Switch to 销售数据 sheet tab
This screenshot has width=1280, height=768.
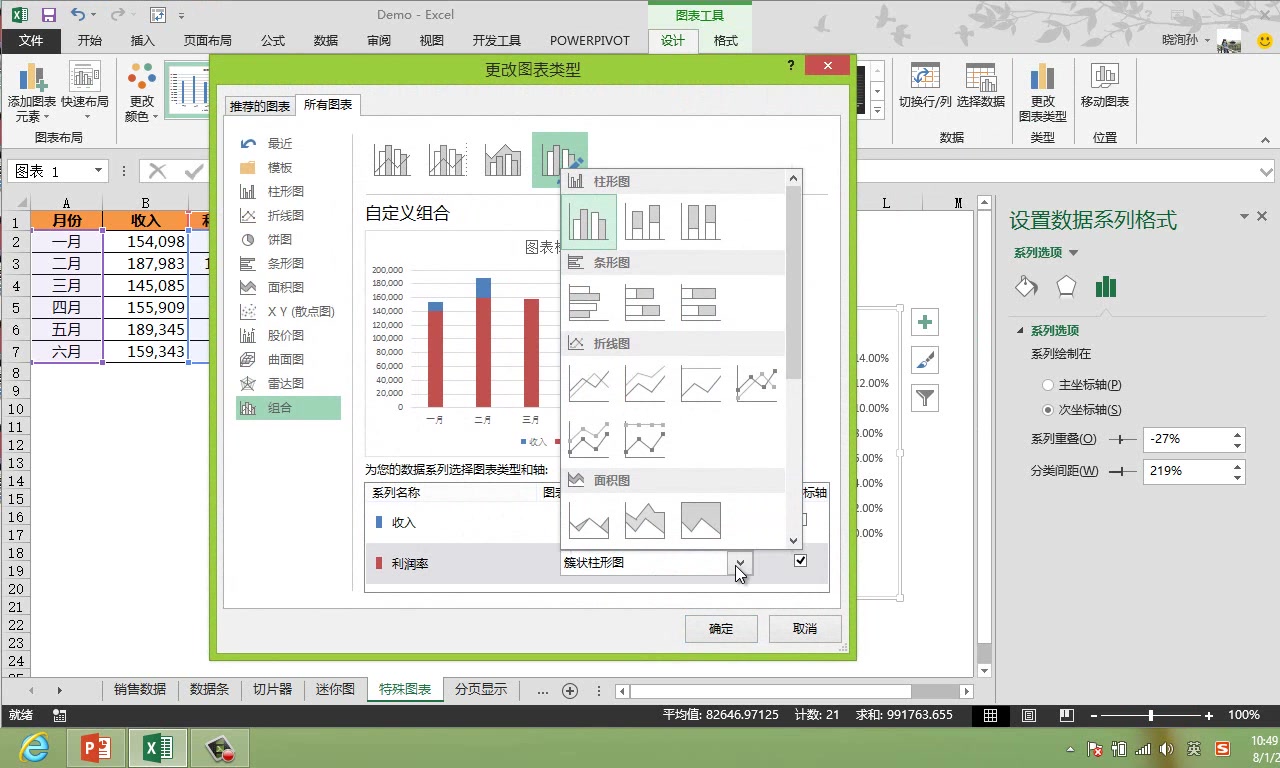click(140, 690)
